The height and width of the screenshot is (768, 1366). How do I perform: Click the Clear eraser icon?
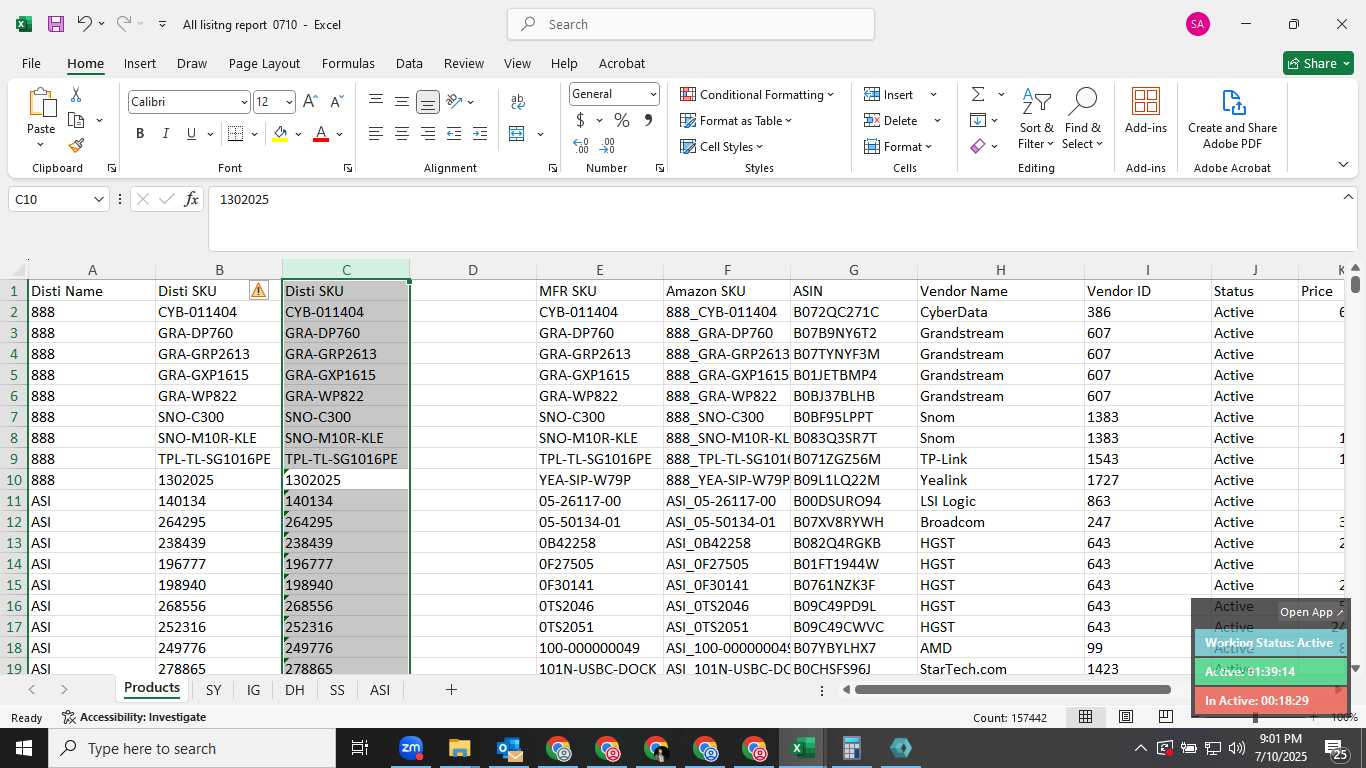[978, 146]
